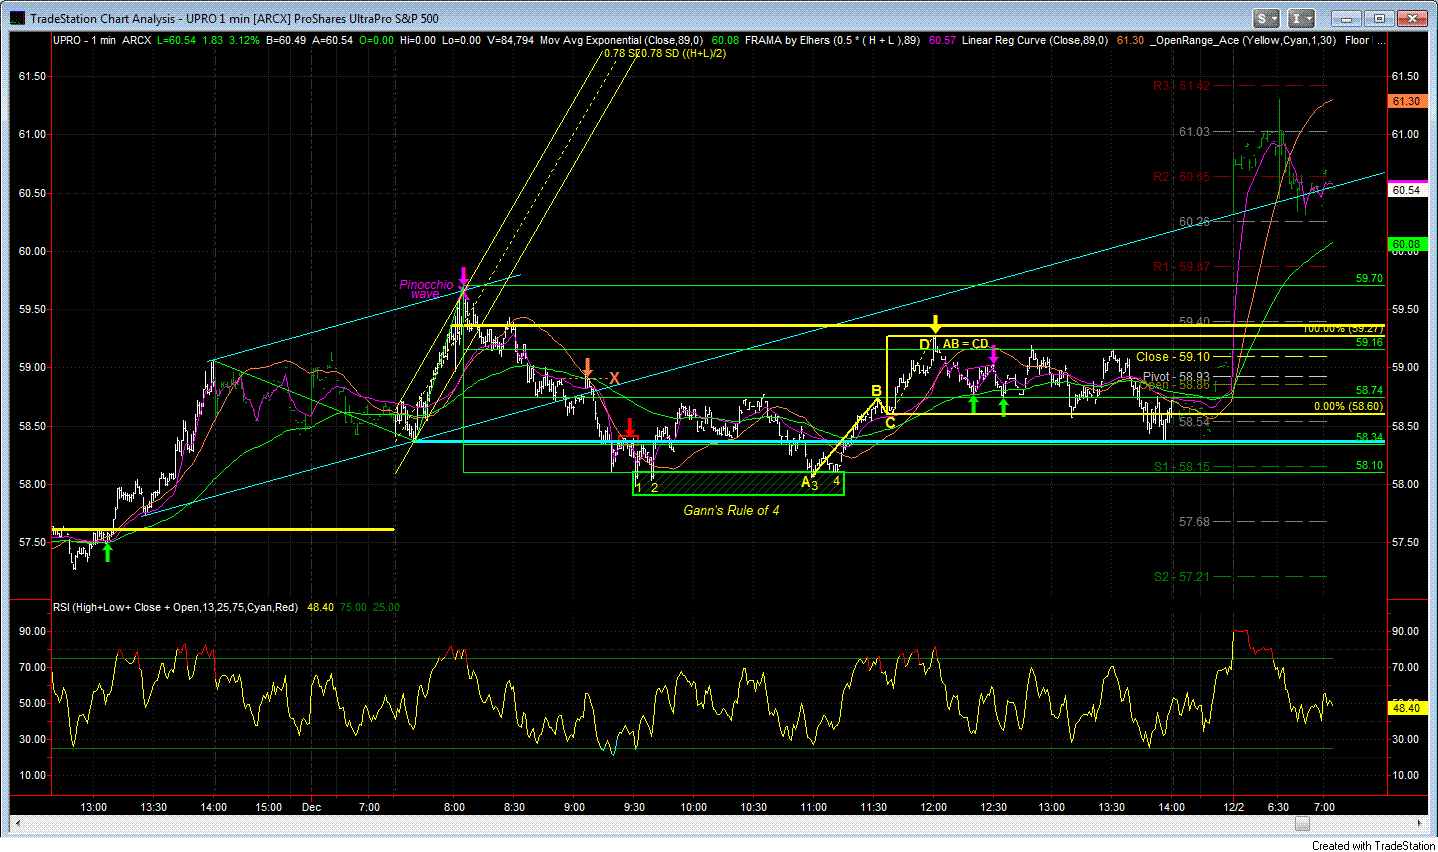Screen dimensions: 1438x852
Task: Click the 'Linear Reg Curve (Close,89,0)' indicator label
Action: (1035, 40)
